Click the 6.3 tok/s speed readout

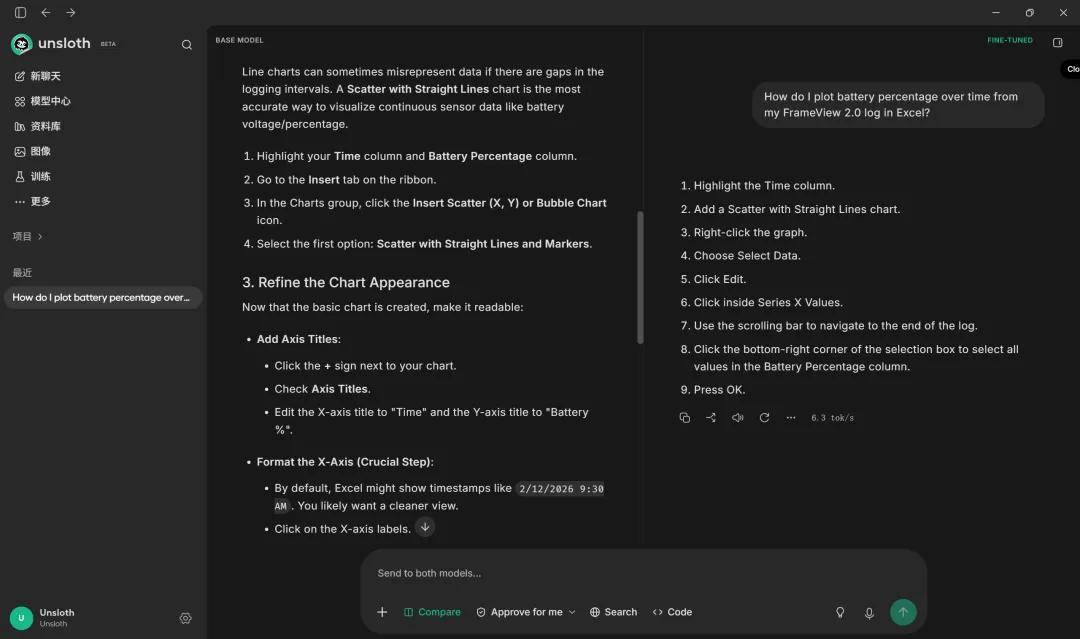pos(832,418)
